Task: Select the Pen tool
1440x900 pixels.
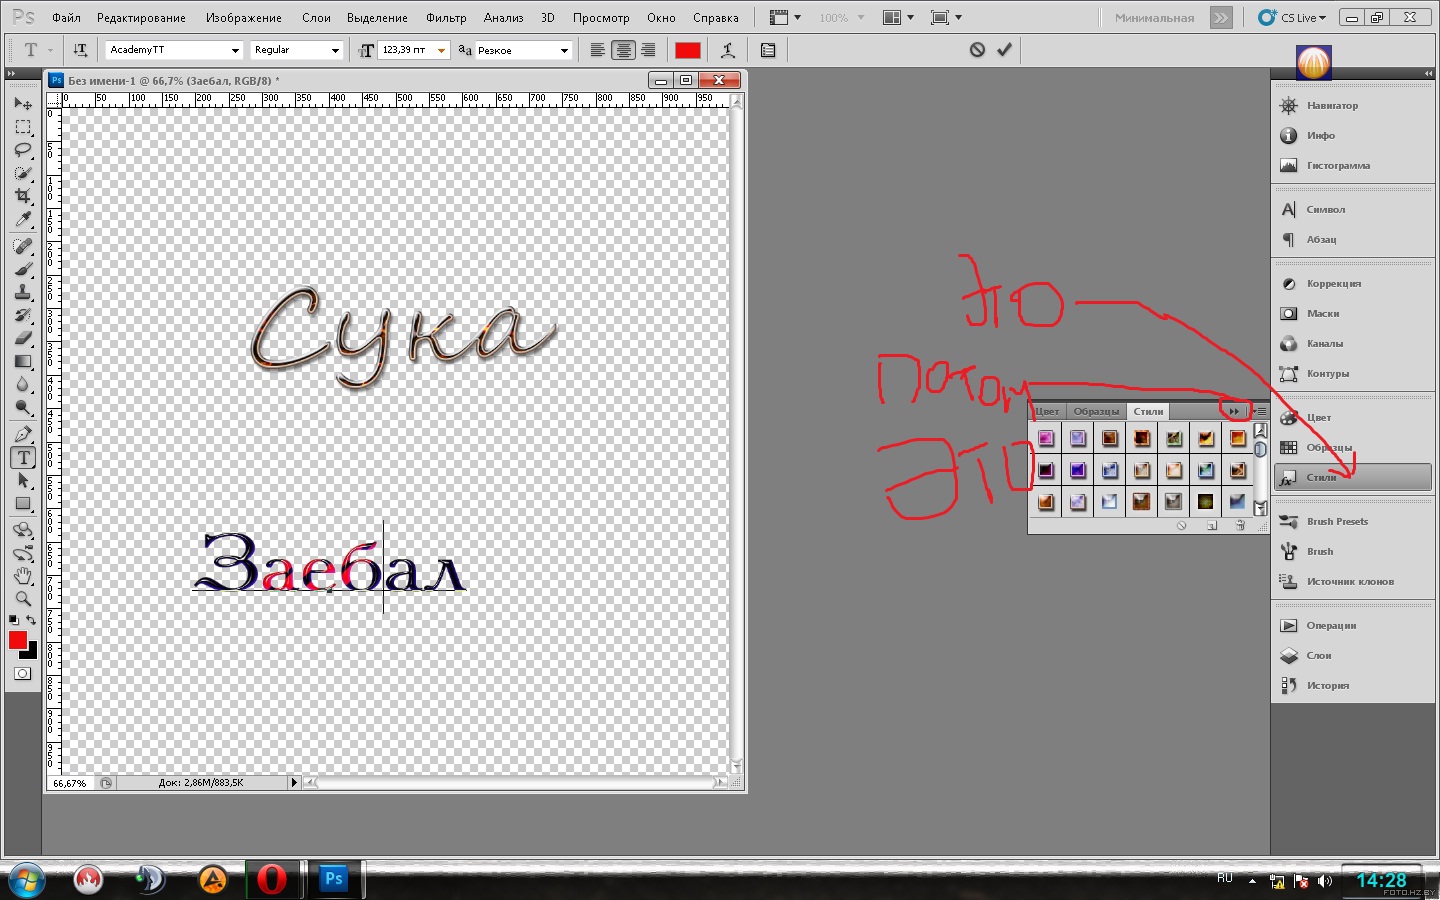Action: (23, 434)
